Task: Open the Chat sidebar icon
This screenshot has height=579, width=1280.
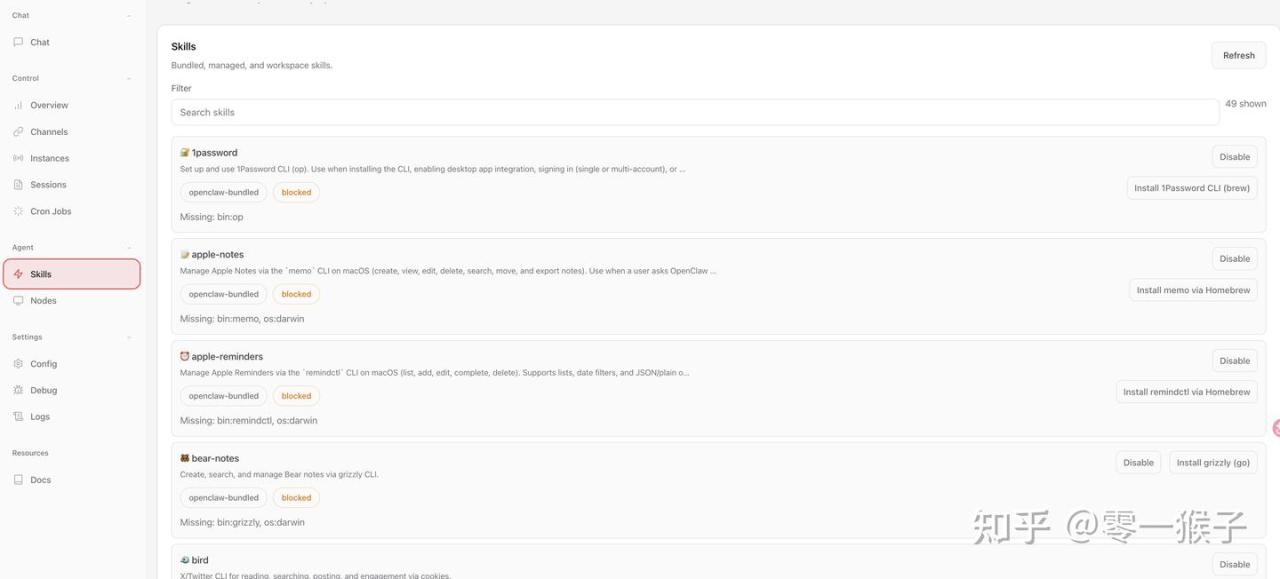Action: 18,42
